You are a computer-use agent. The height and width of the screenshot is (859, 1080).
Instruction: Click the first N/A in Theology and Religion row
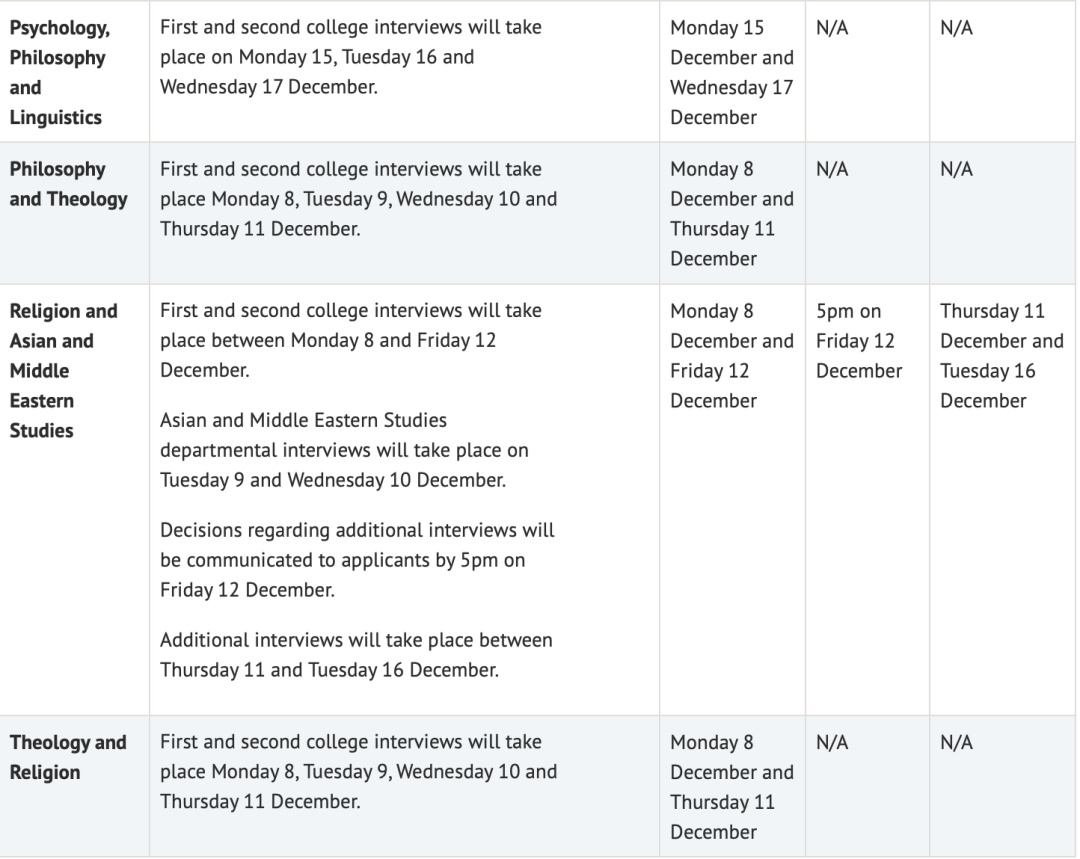click(x=832, y=743)
